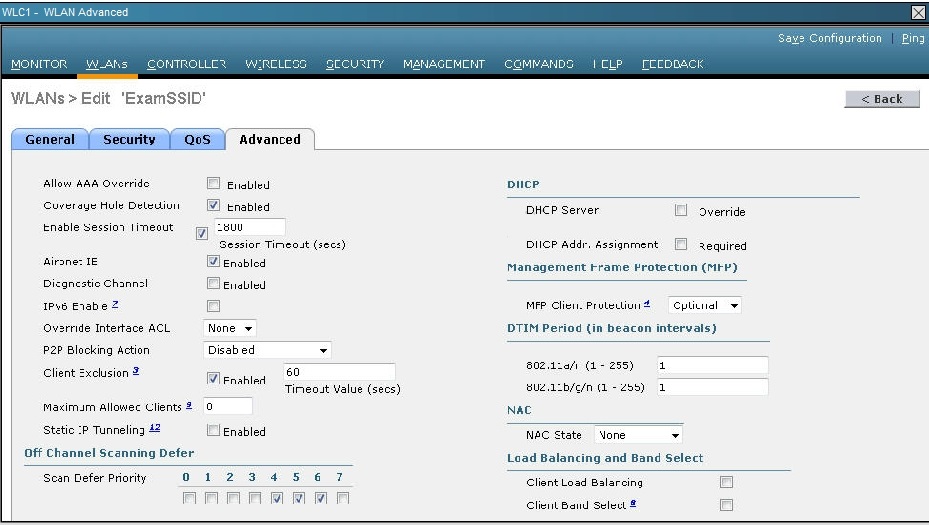Enable Allow AAA Override checkbox
Image resolution: width=929 pixels, height=525 pixels.
point(213,183)
